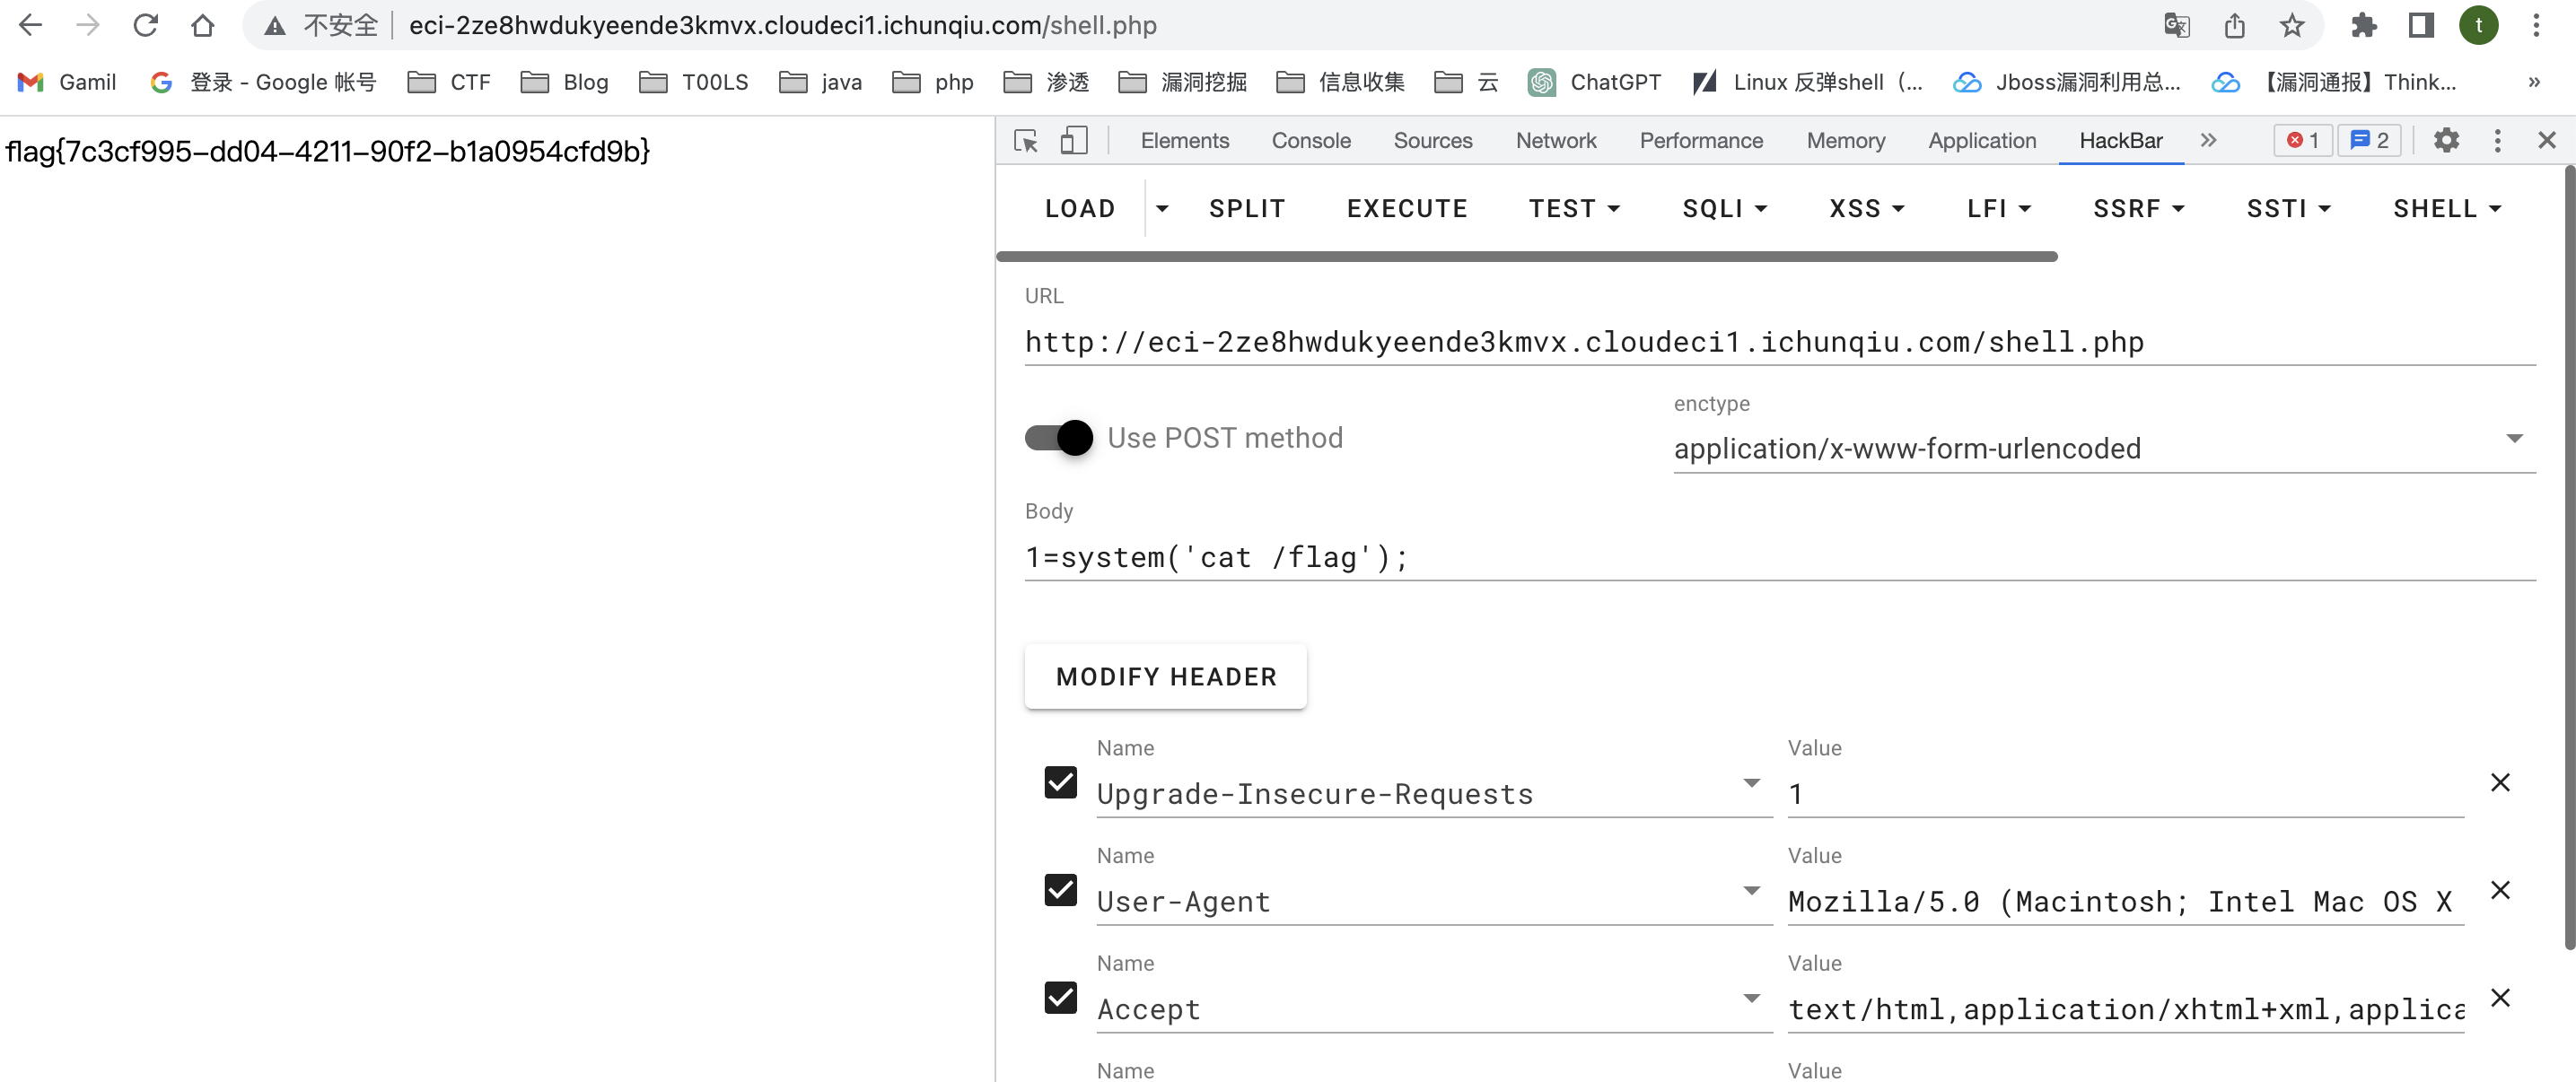Show more DevTools tabs chevron
Viewport: 2576px width, 1082px height.
(x=2208, y=141)
